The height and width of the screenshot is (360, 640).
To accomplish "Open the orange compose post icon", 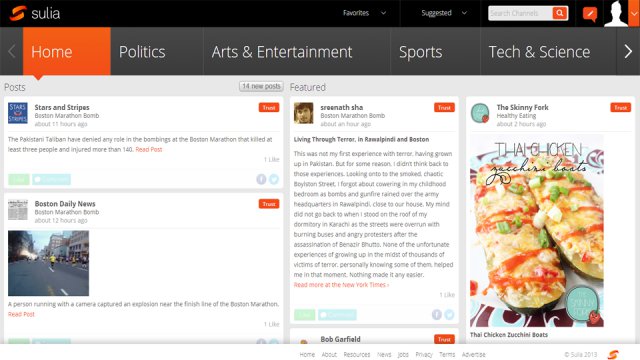I will coord(590,14).
